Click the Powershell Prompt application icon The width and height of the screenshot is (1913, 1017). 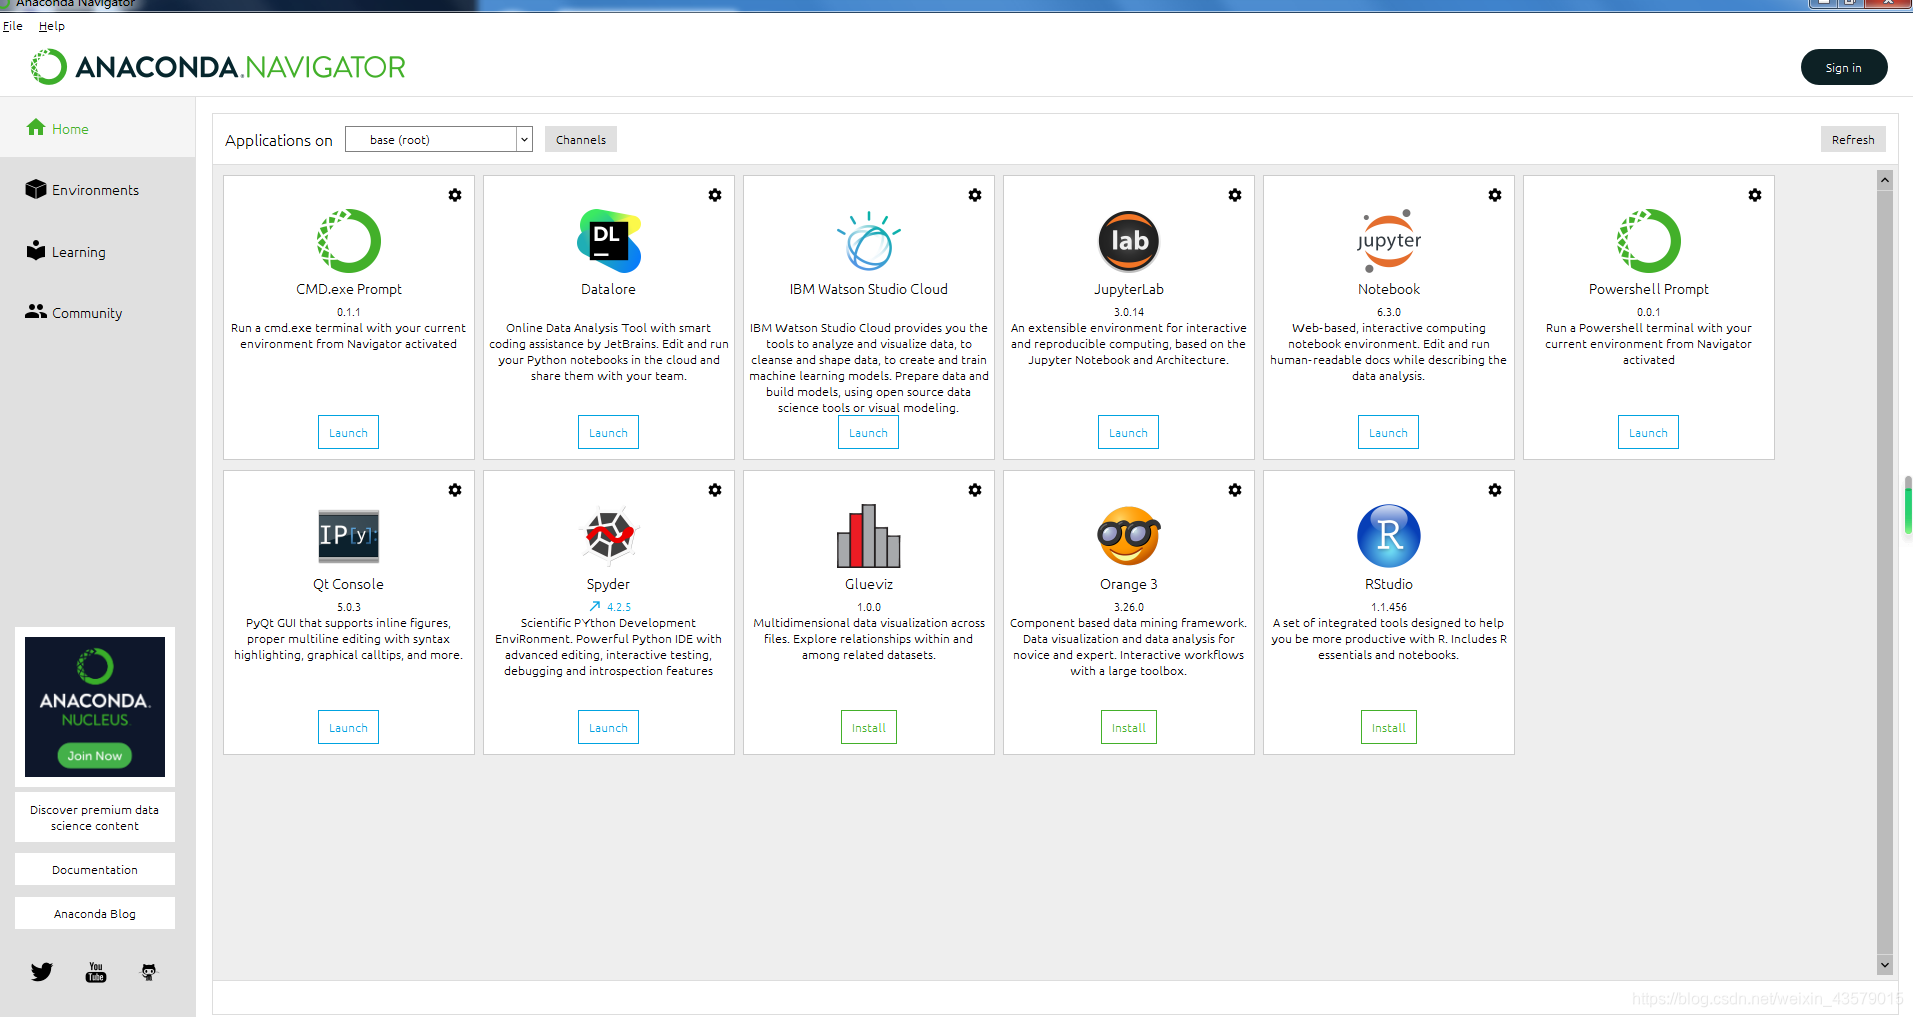[1649, 241]
